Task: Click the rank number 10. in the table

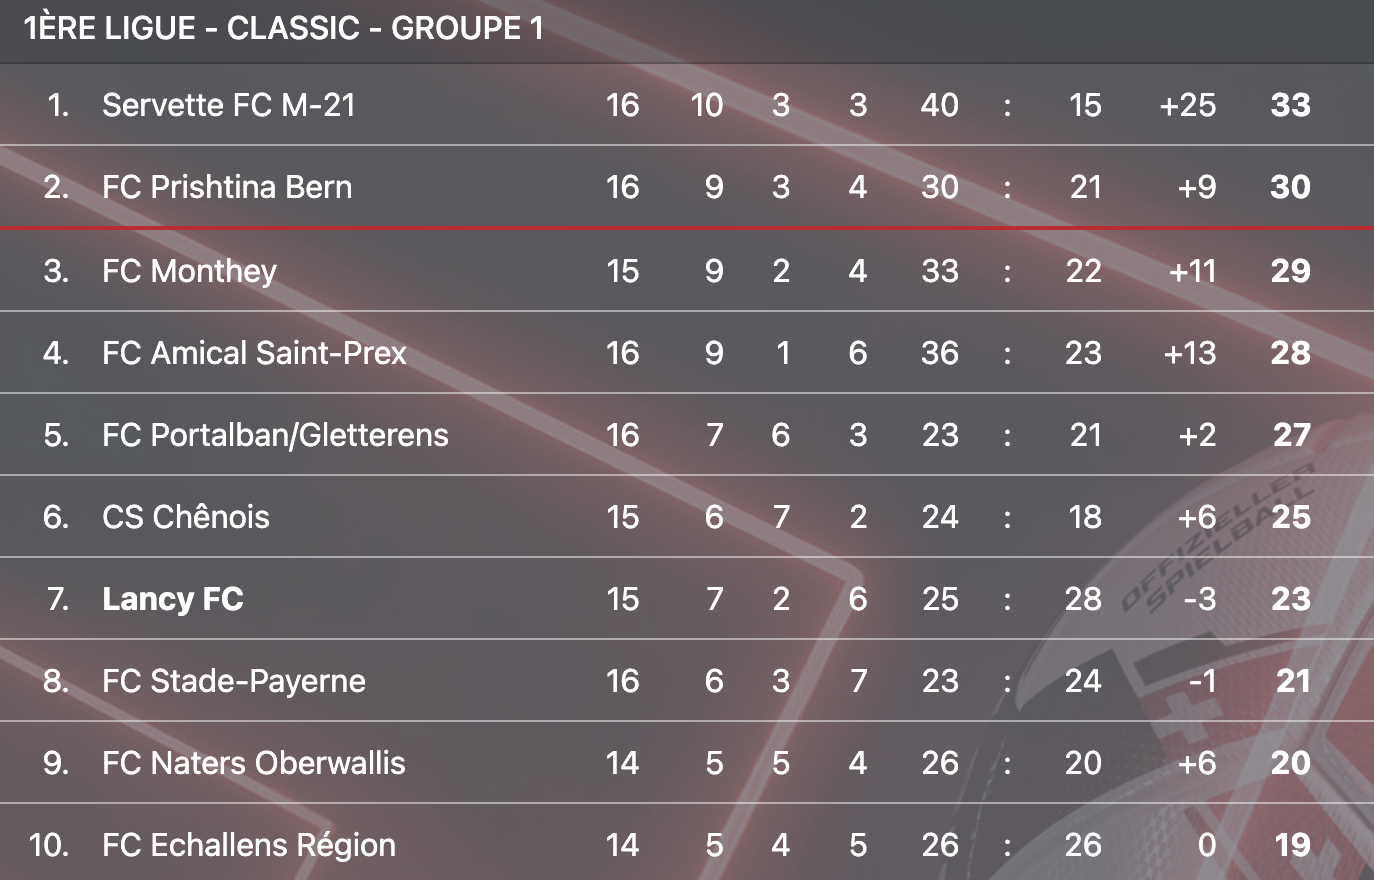Action: pos(49,845)
